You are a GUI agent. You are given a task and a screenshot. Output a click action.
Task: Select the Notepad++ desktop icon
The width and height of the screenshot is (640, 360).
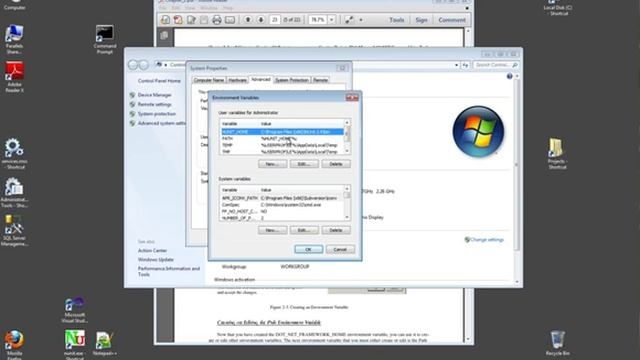pyautogui.click(x=104, y=343)
